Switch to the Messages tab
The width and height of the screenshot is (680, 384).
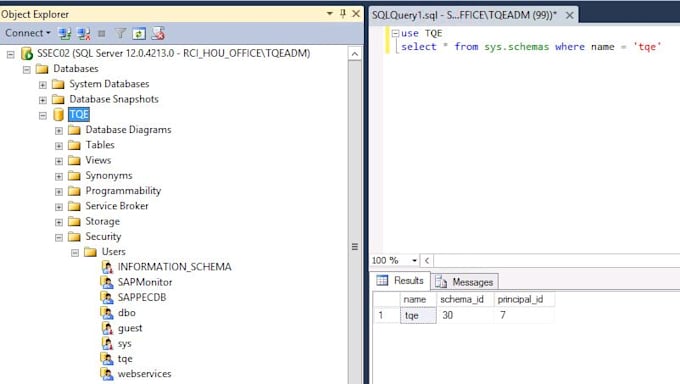point(464,282)
